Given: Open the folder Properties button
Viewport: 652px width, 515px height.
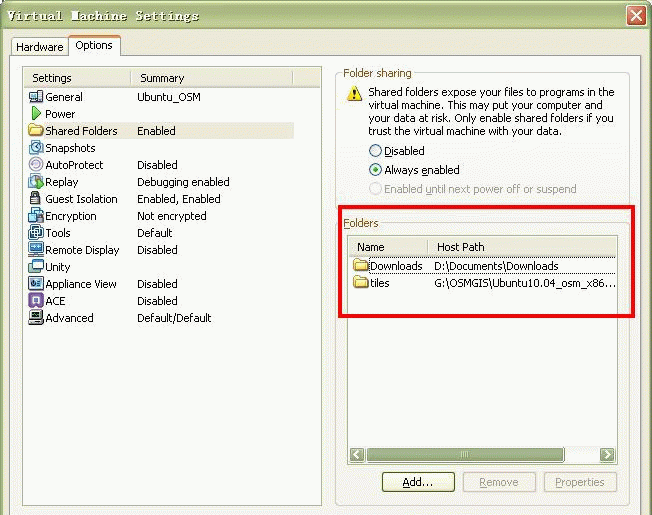Looking at the screenshot, I should click(580, 482).
